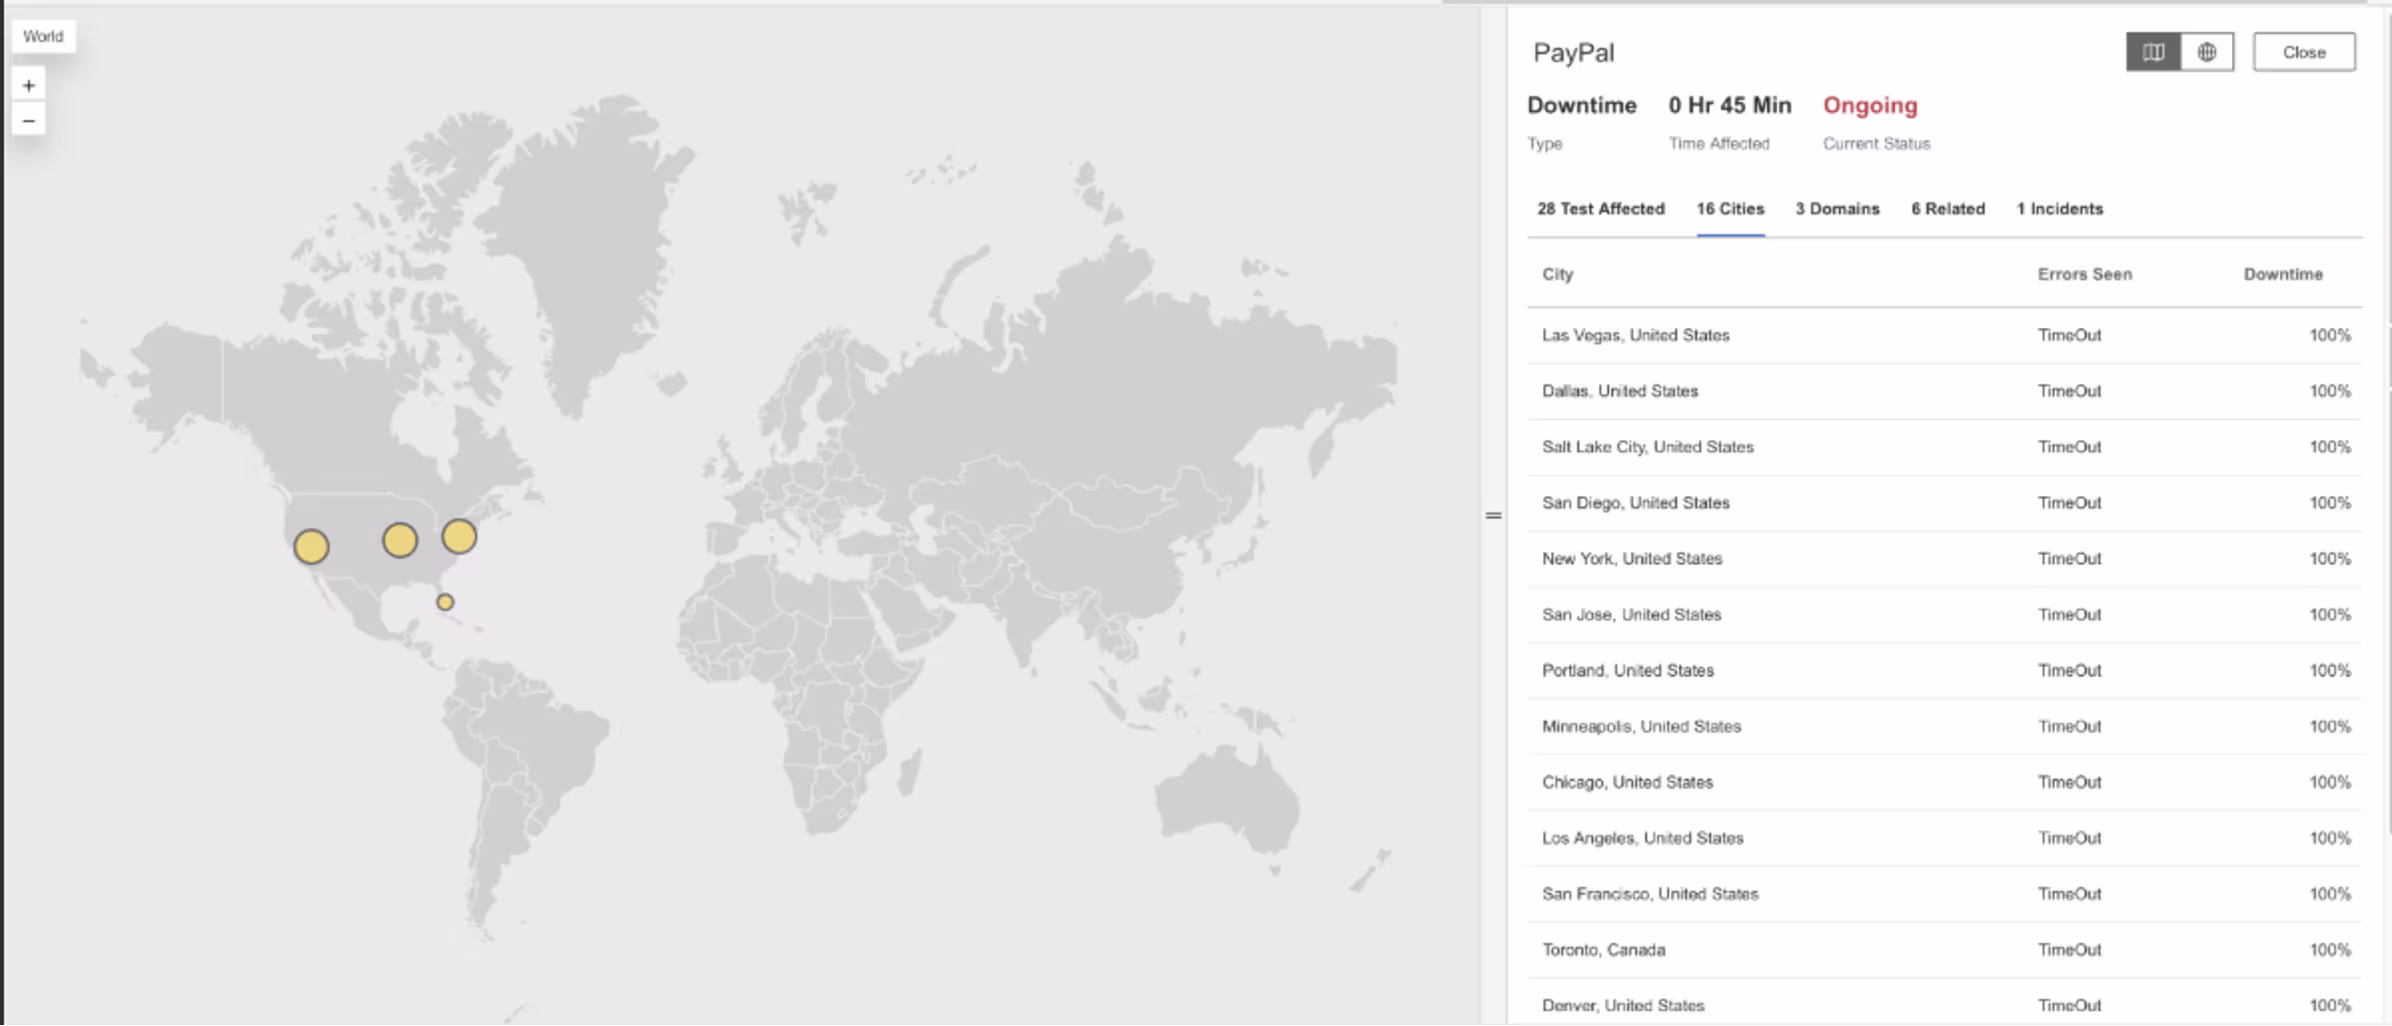
Task: Open the 1 Incidents tab
Action: pos(2060,209)
